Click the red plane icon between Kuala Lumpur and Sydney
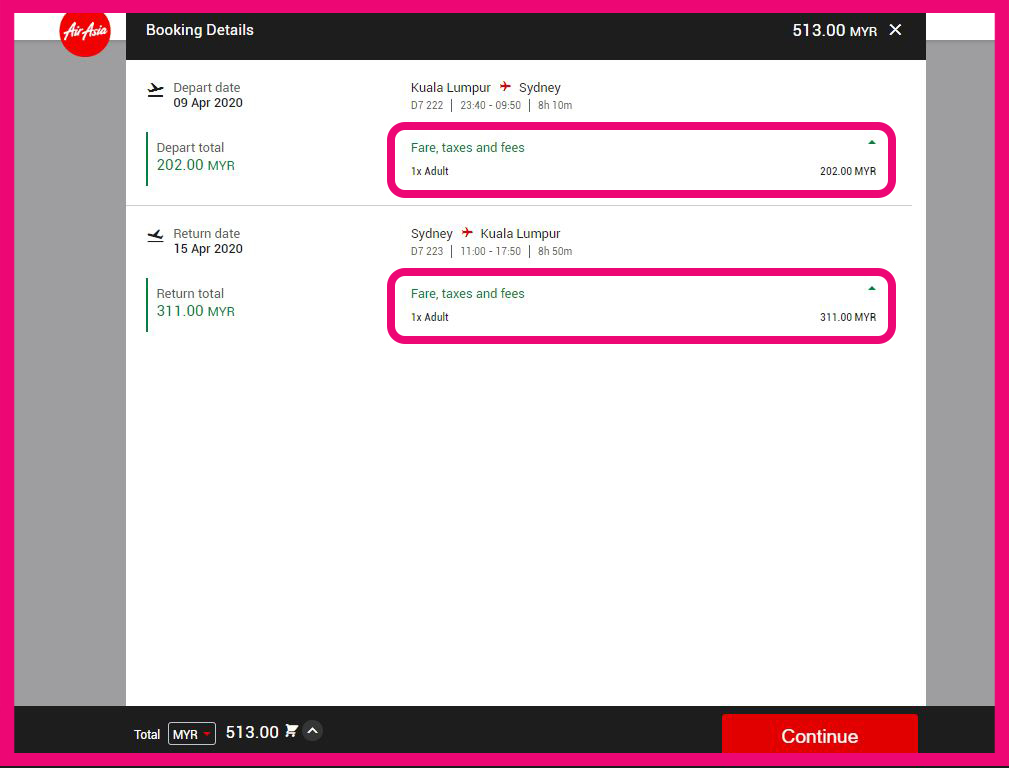1009x768 pixels. point(505,86)
